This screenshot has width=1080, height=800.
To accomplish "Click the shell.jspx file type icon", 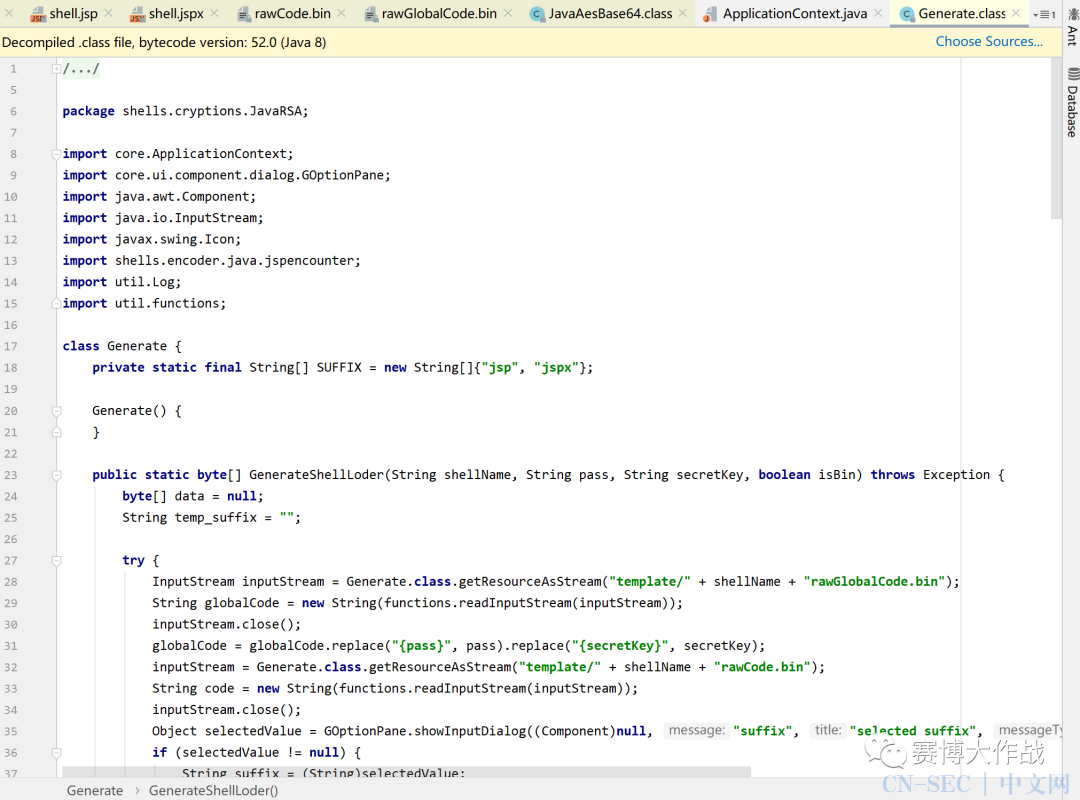I will pos(137,14).
